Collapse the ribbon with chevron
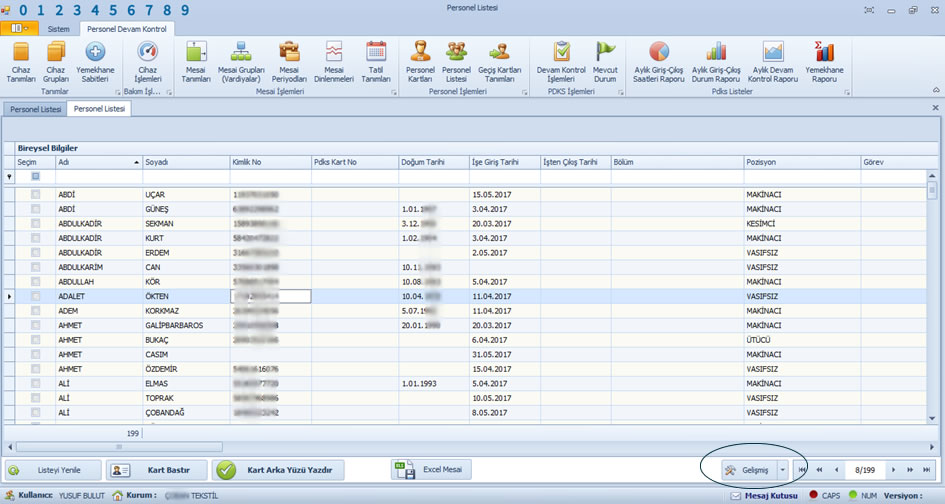This screenshot has width=945, height=504. tap(936, 90)
